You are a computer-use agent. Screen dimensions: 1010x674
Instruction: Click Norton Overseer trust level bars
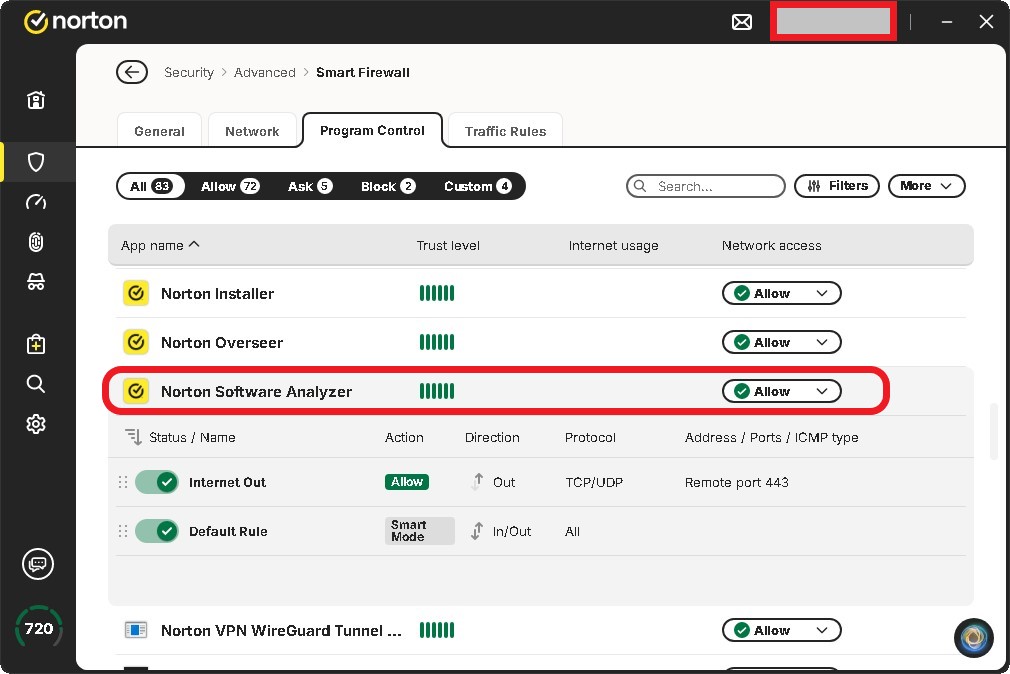click(437, 342)
